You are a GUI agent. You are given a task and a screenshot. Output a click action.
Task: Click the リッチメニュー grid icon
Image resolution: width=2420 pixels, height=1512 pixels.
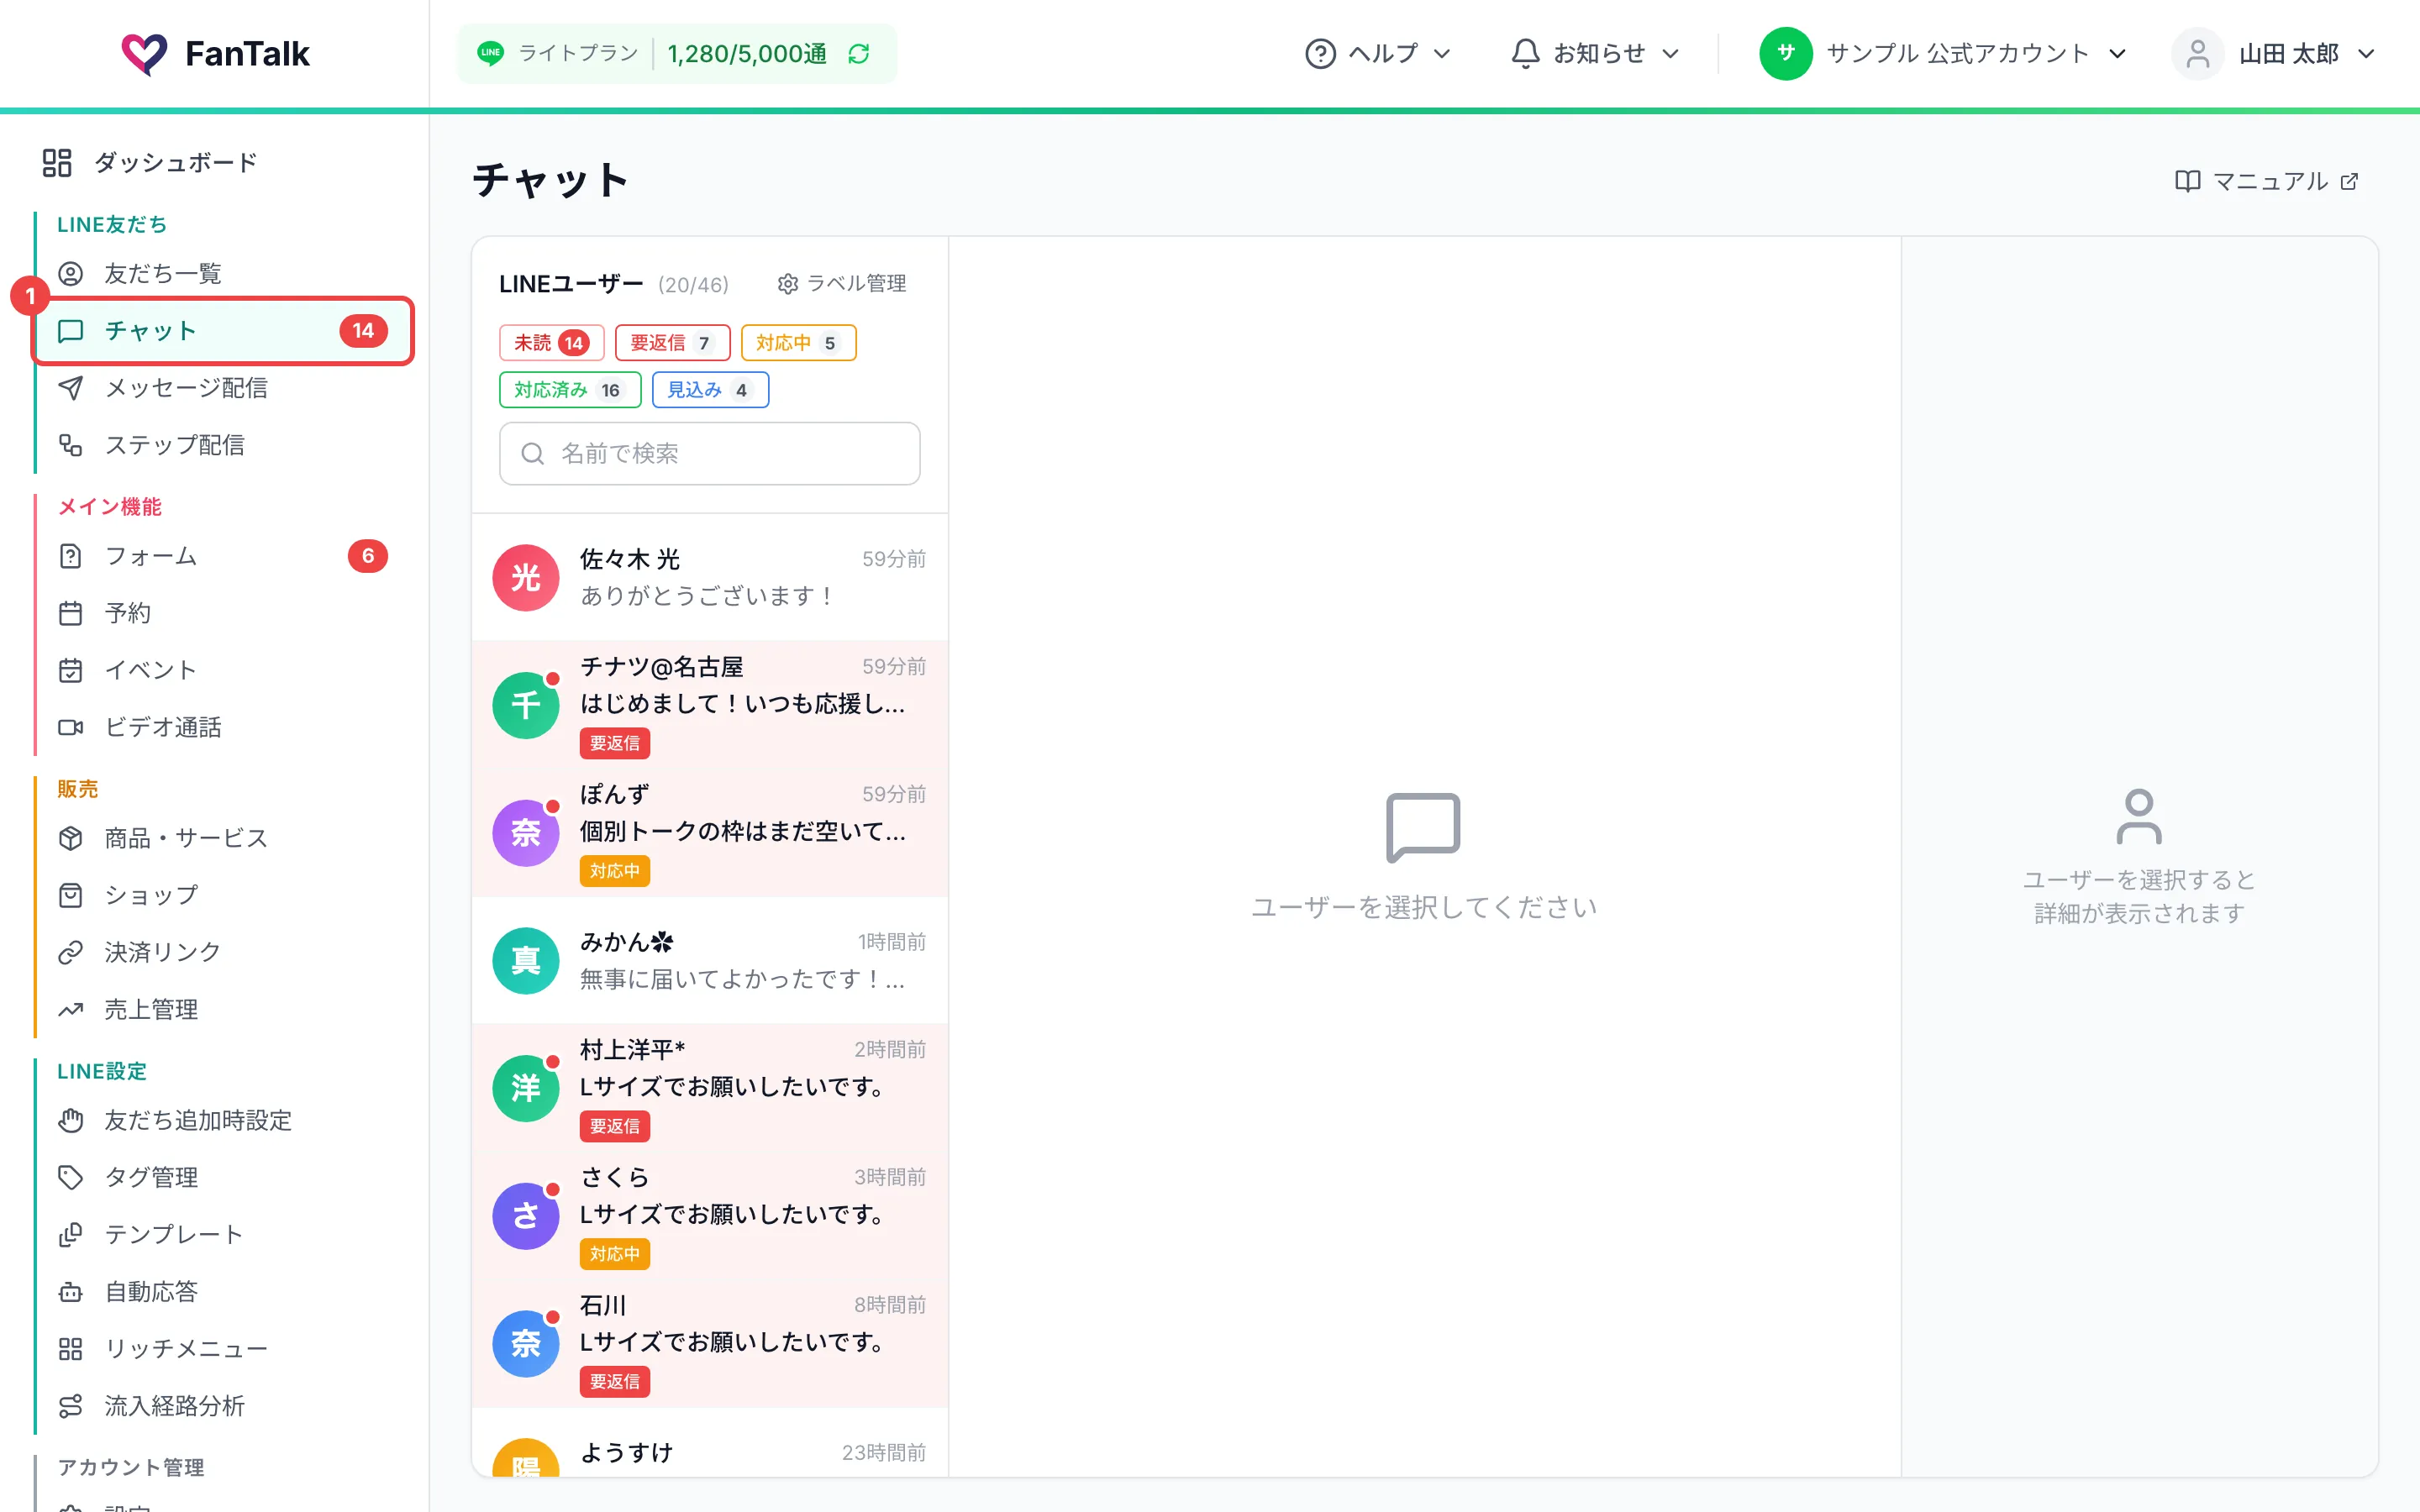[70, 1349]
